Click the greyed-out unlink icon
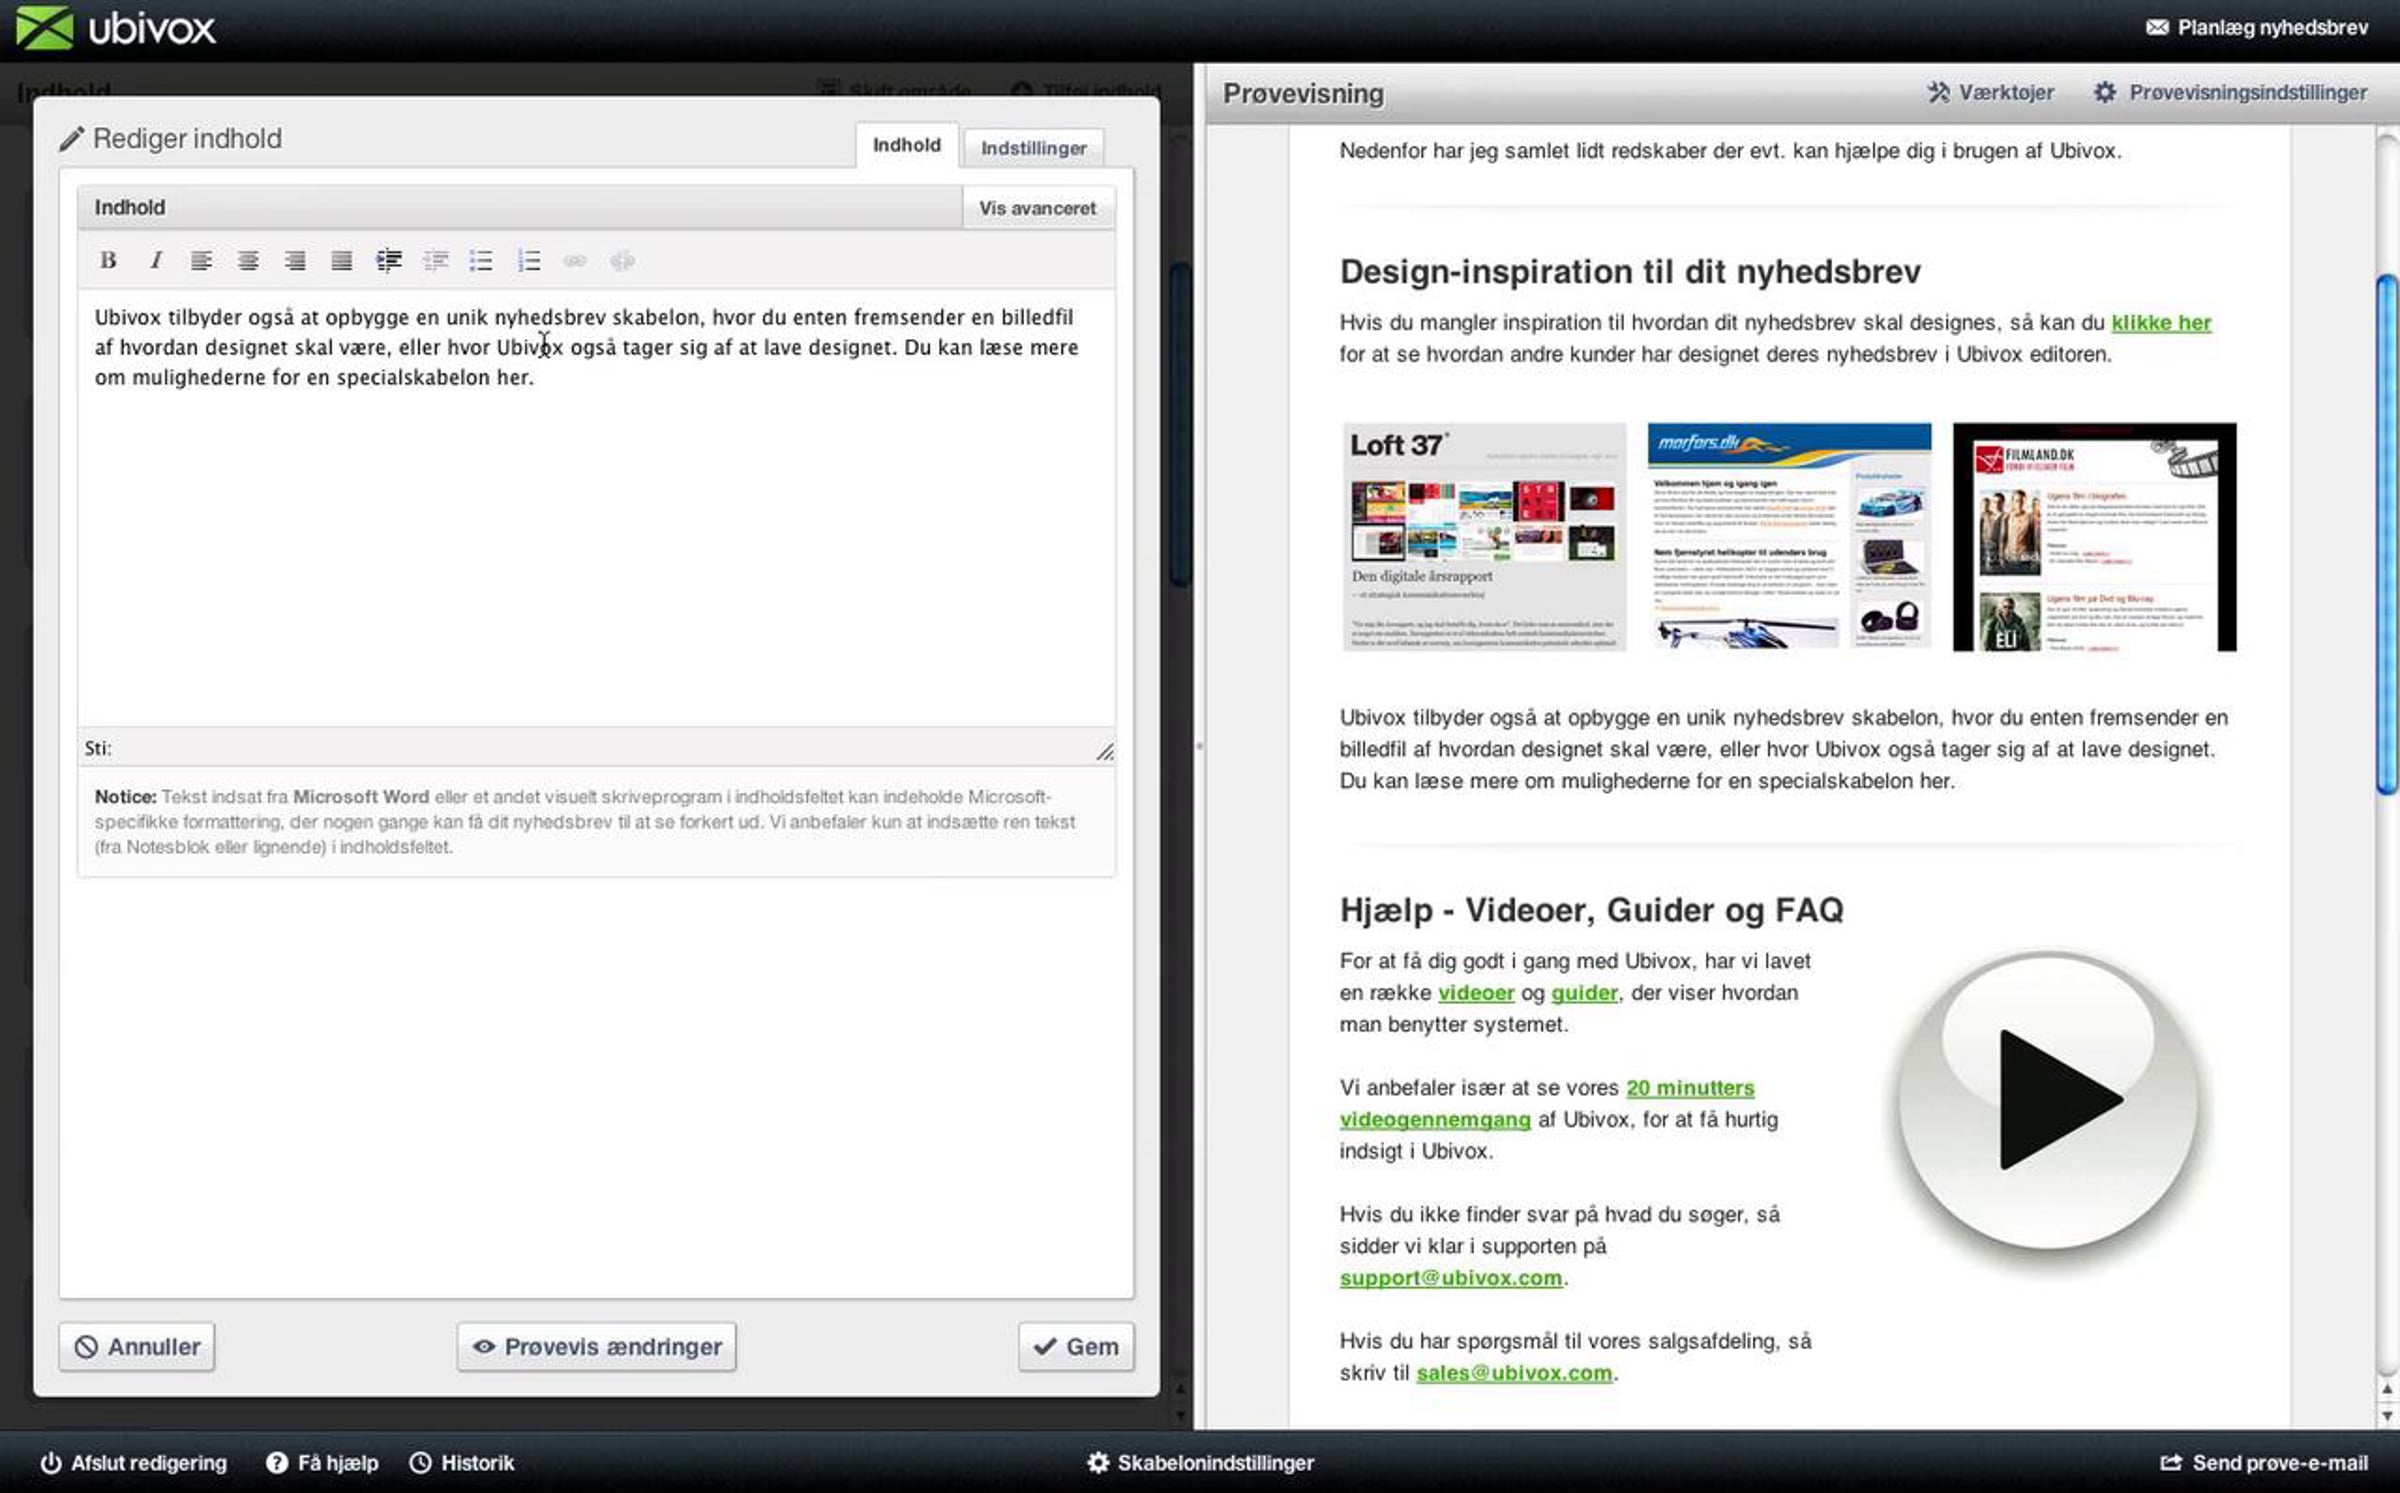 (x=622, y=261)
